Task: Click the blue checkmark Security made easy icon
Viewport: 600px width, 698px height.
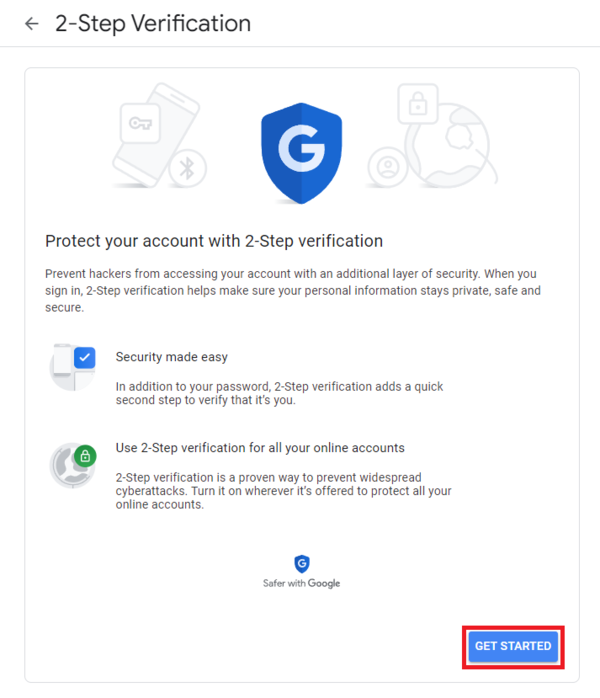Action: pos(83,357)
